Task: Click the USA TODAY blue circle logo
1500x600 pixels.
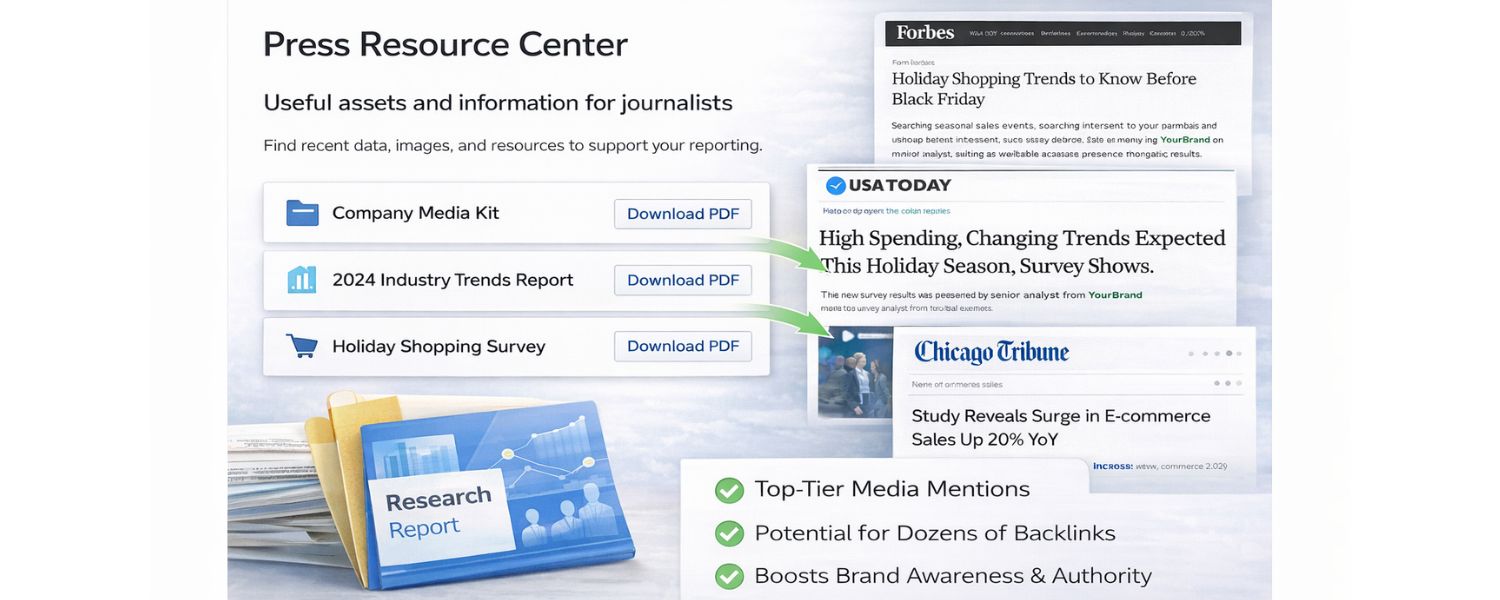Action: (838, 184)
